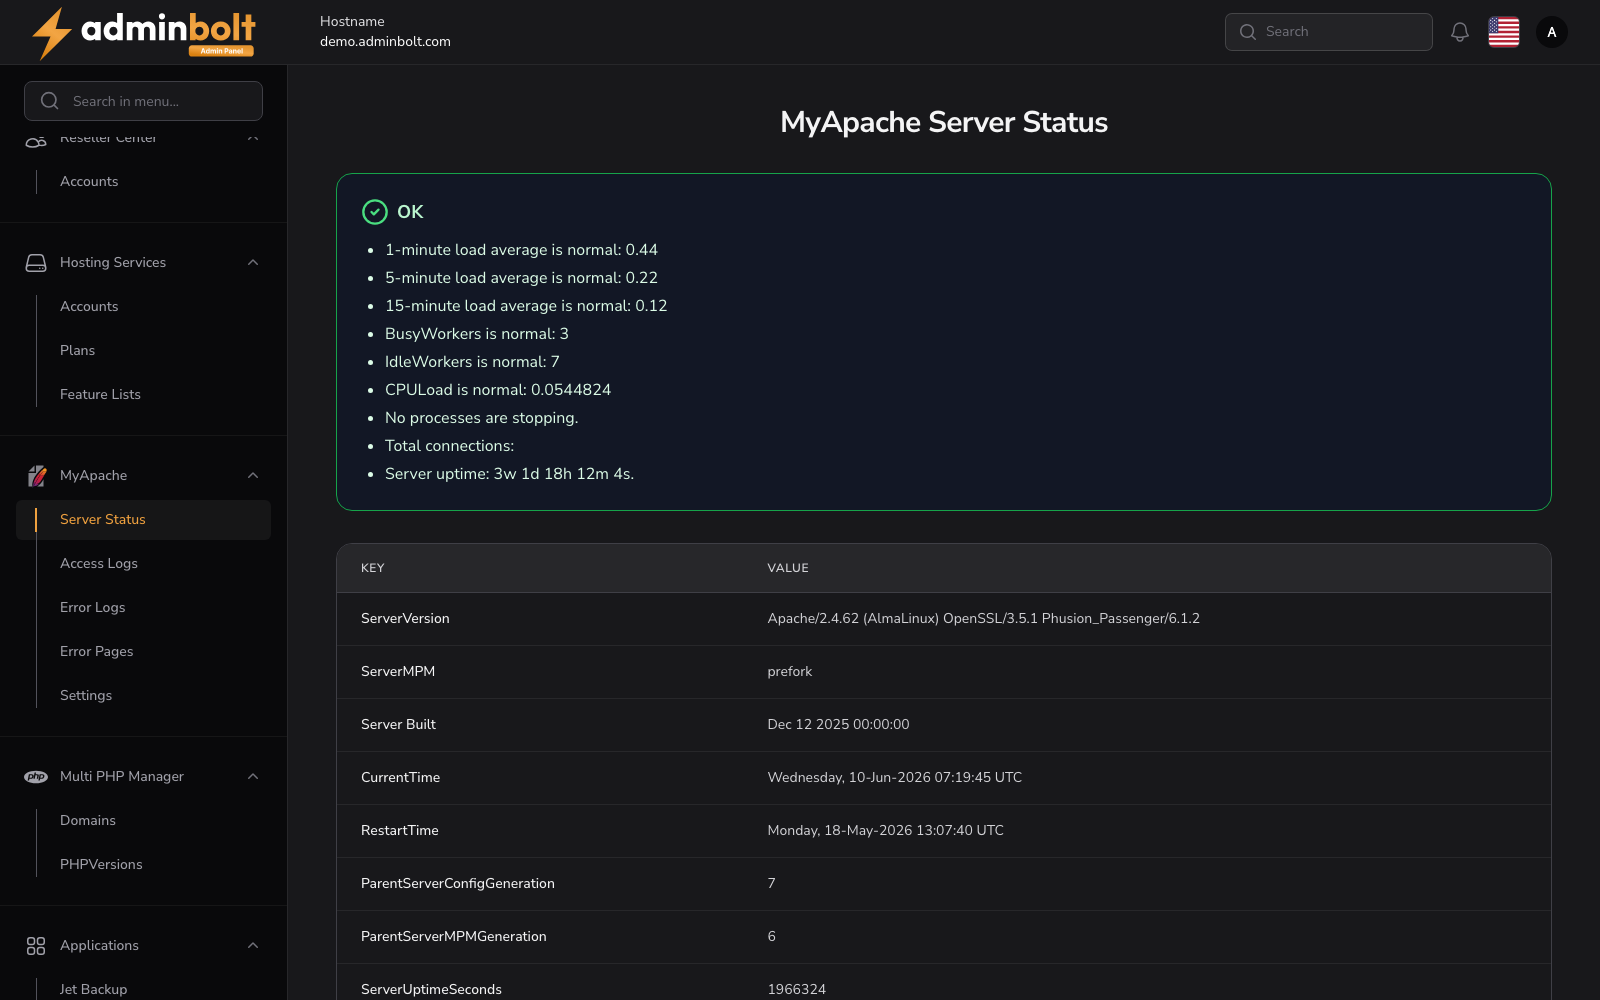
Task: Open the user avatar menu
Action: (x=1552, y=32)
